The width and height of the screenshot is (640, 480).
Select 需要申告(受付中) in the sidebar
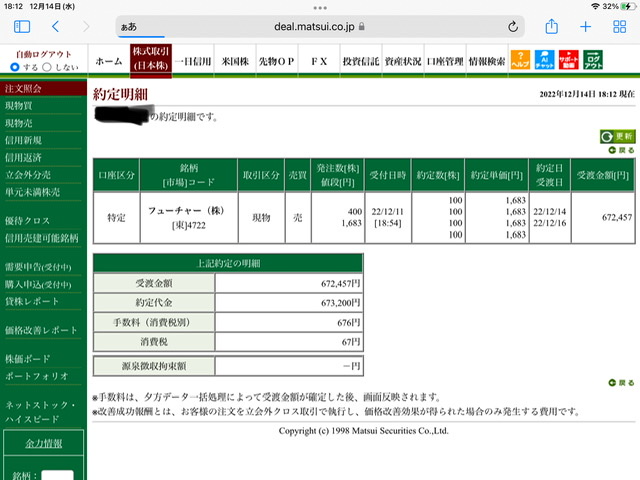pyautogui.click(x=38, y=267)
